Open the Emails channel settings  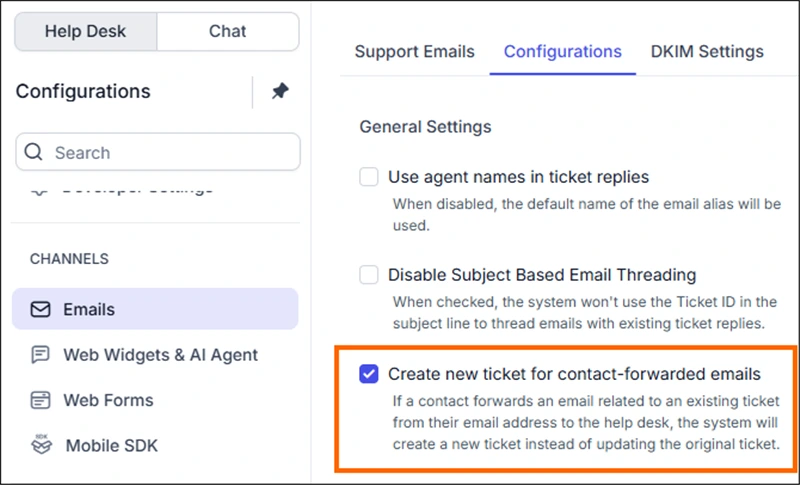88,310
